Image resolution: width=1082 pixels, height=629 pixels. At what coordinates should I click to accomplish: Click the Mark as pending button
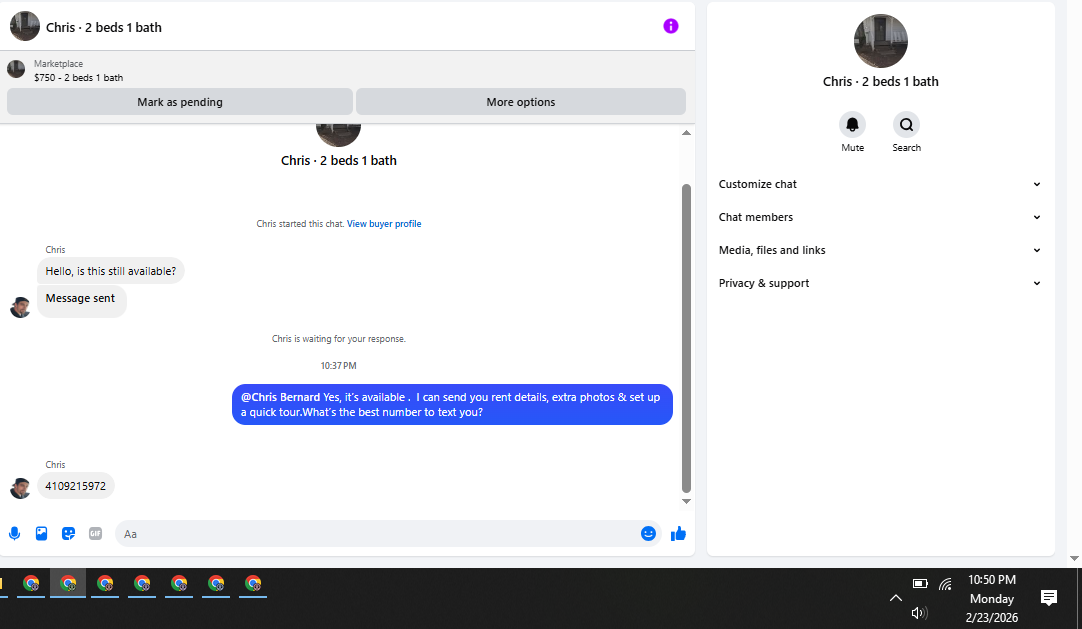179,101
